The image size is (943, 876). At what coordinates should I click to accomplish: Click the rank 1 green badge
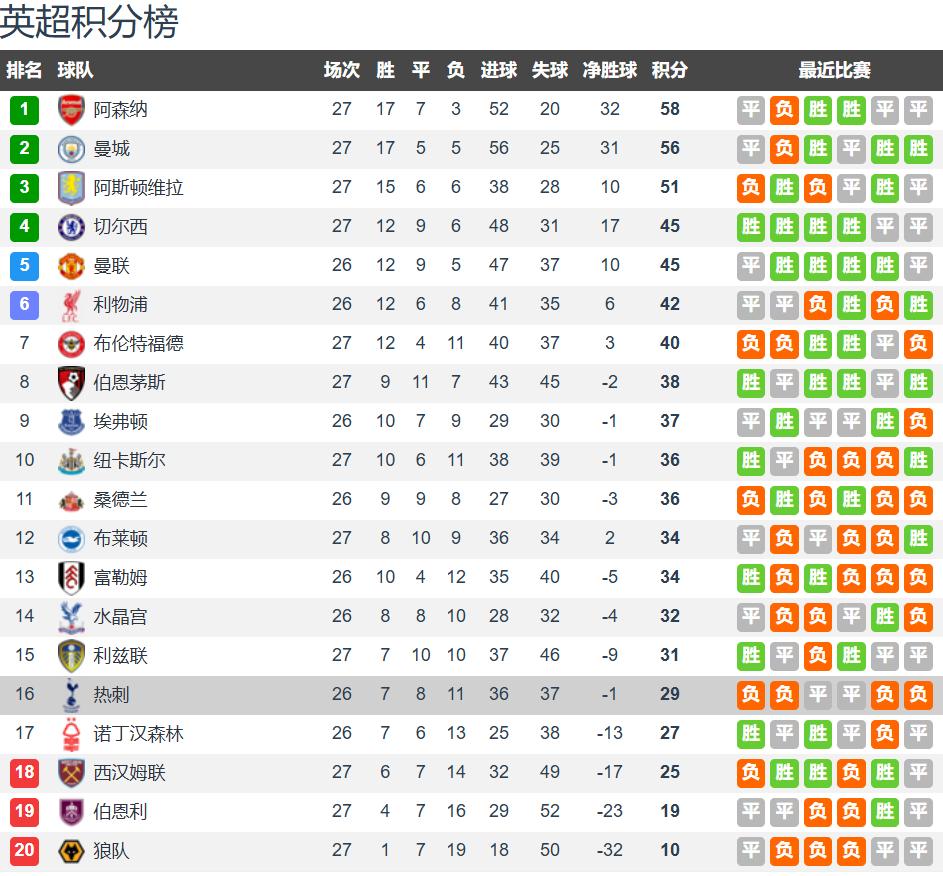coord(24,109)
